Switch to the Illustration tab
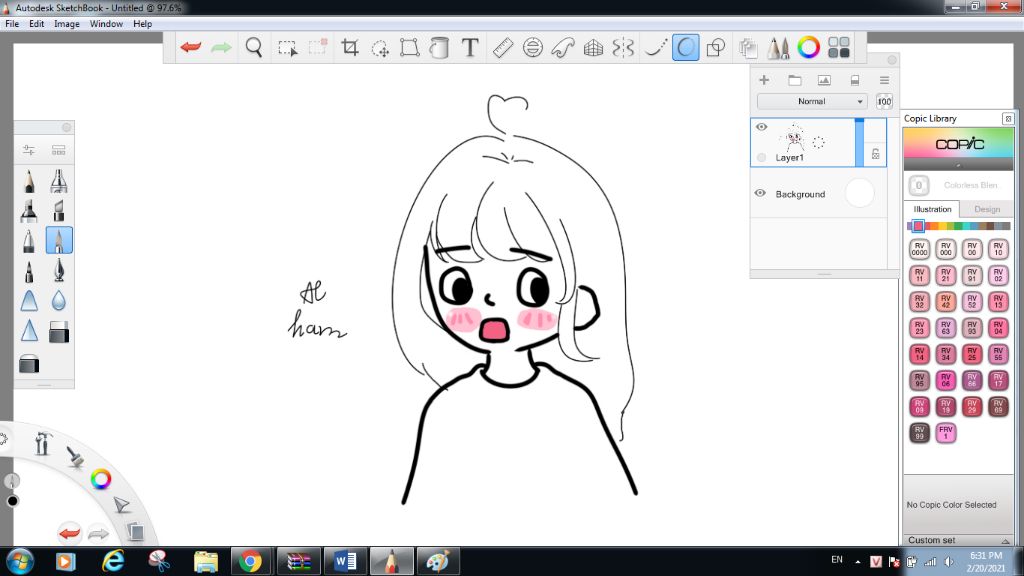This screenshot has height=576, width=1024. (x=932, y=209)
